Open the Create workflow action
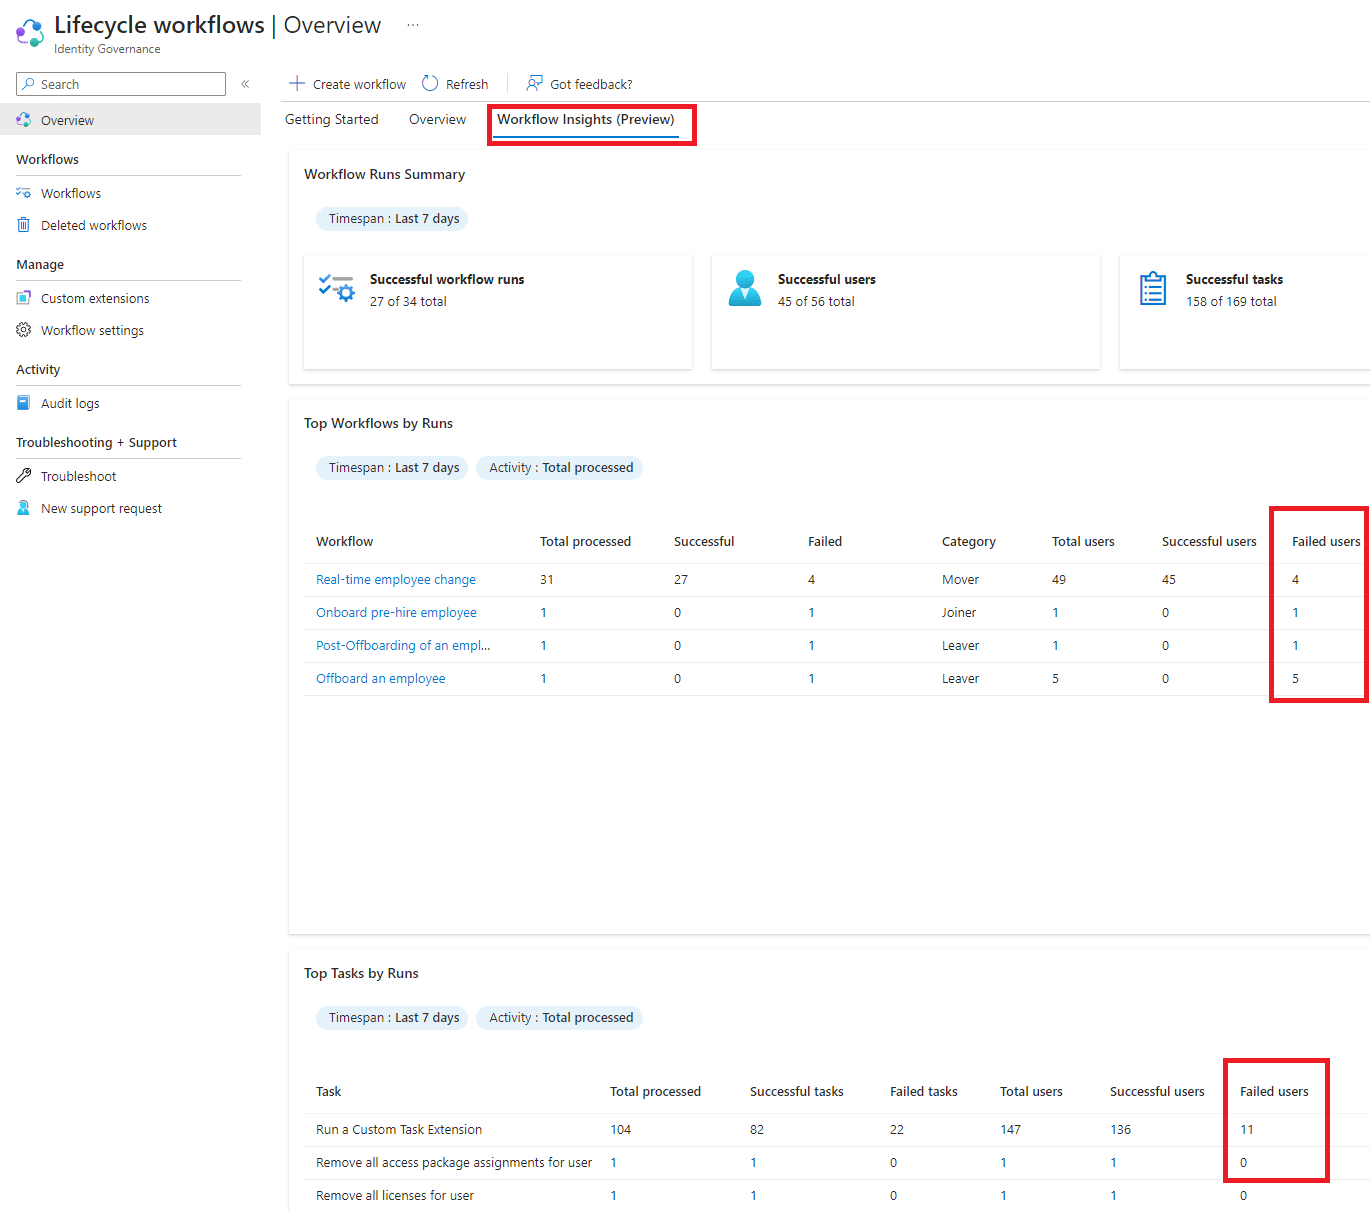 (346, 83)
